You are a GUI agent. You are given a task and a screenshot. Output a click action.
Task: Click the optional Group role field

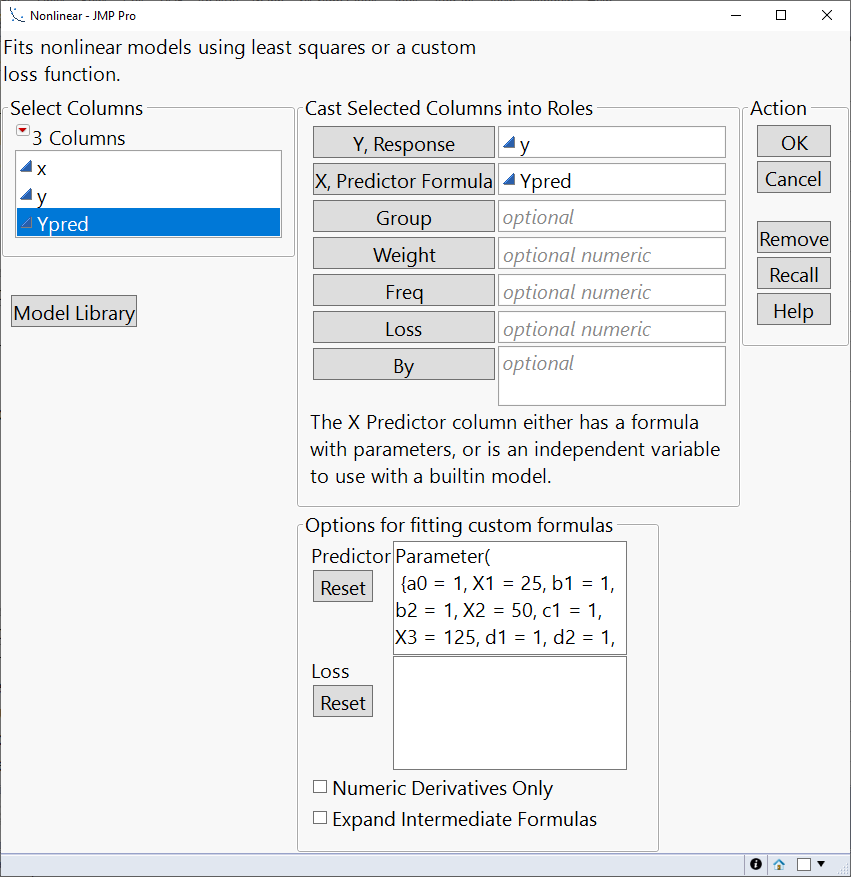(611, 216)
